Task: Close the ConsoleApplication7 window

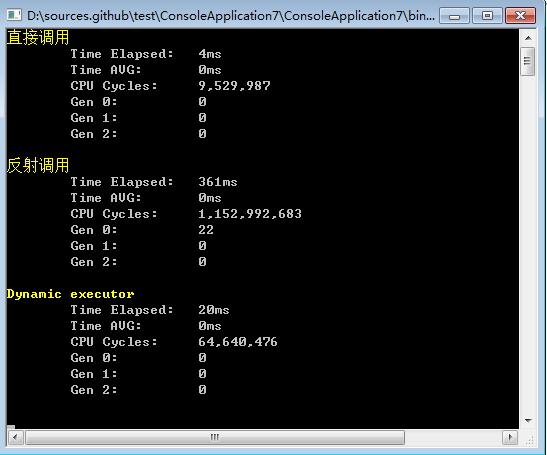Action: [520, 16]
